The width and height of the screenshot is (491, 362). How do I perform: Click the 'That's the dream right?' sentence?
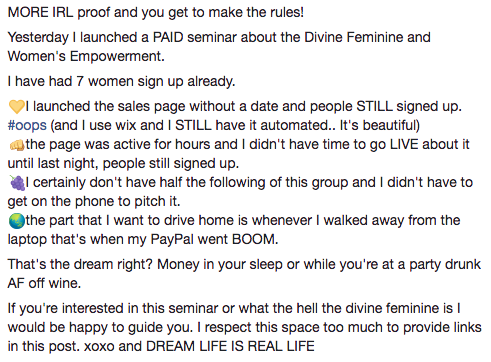pyautogui.click(x=80, y=265)
